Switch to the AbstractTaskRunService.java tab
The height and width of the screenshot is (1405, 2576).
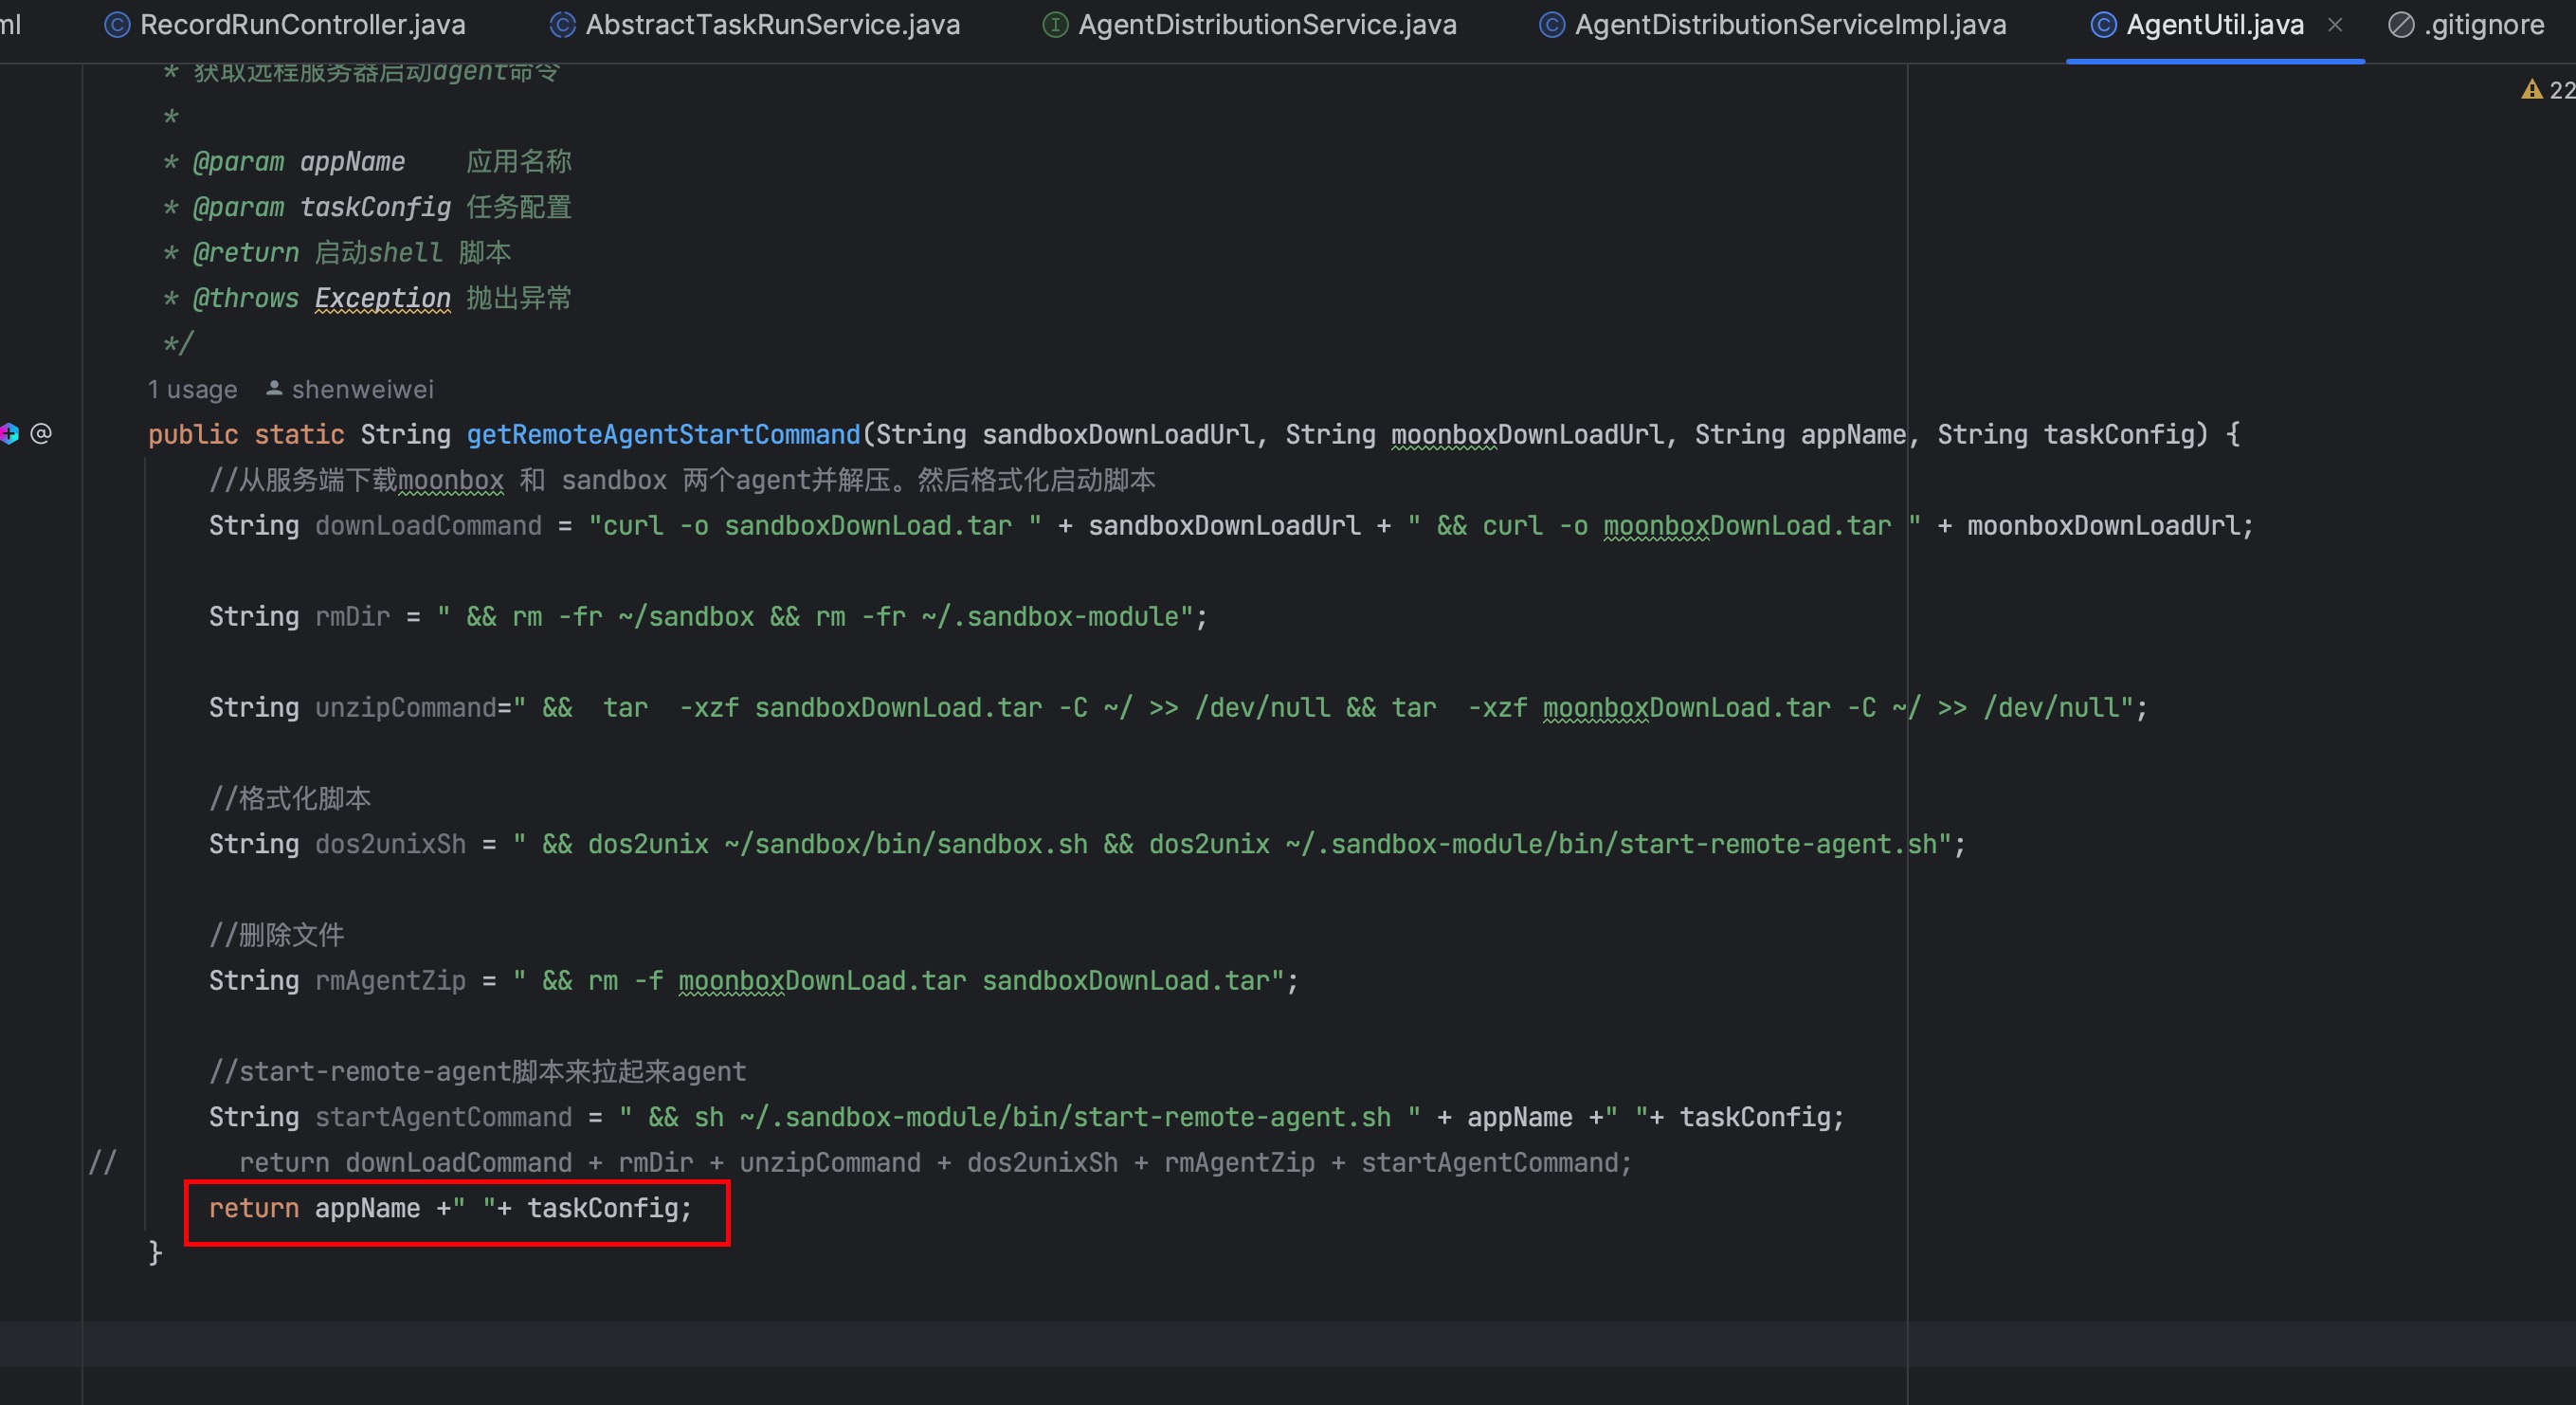point(772,25)
